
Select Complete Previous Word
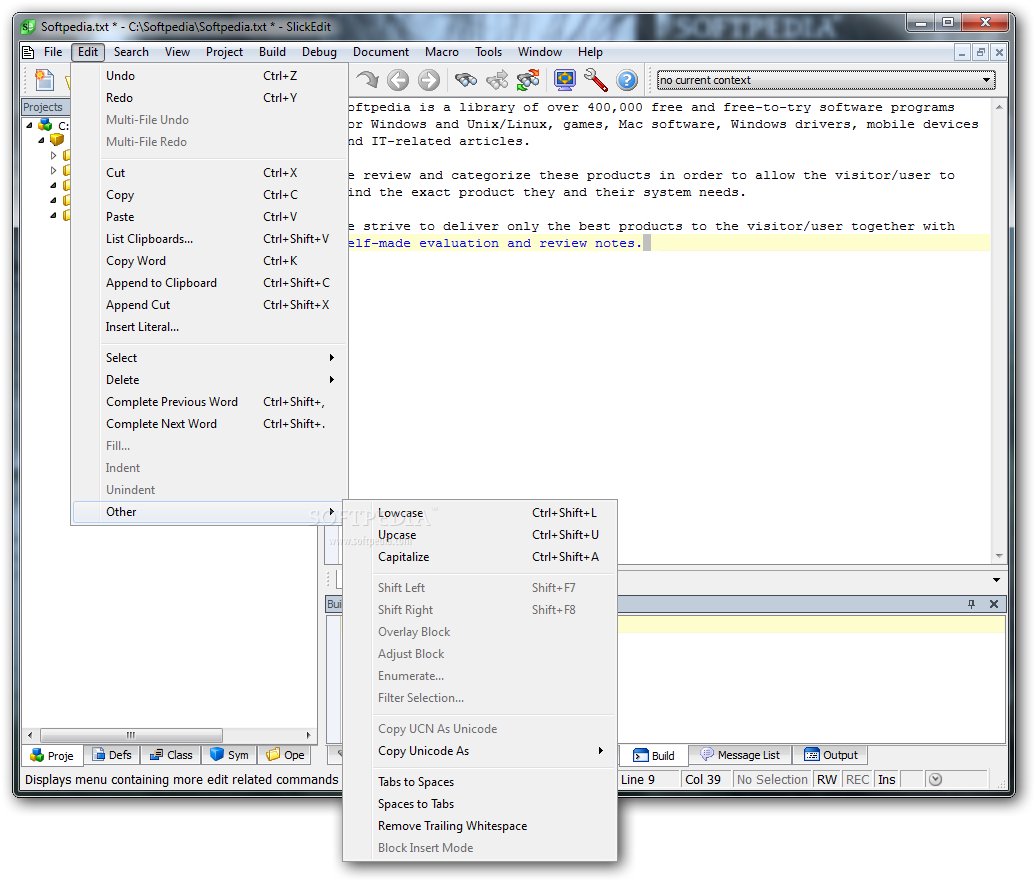209,402
